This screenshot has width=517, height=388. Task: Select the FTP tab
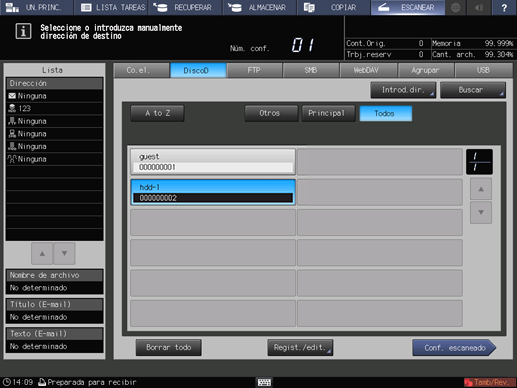(x=255, y=70)
